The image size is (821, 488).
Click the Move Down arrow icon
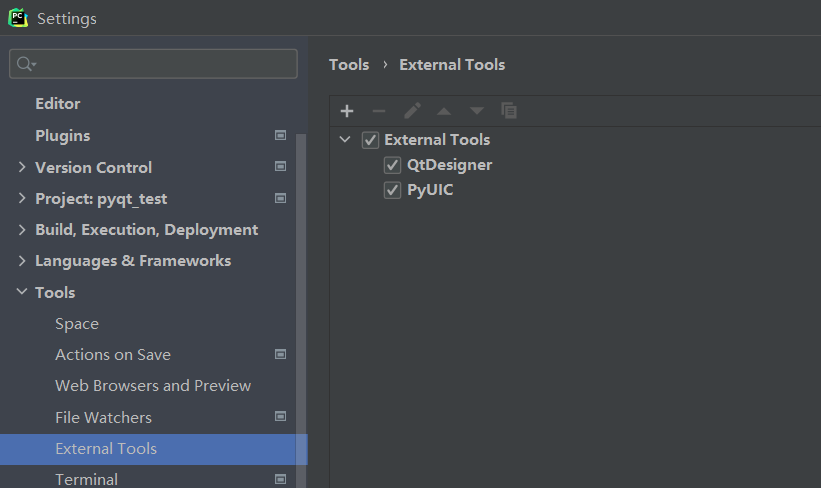[477, 111]
